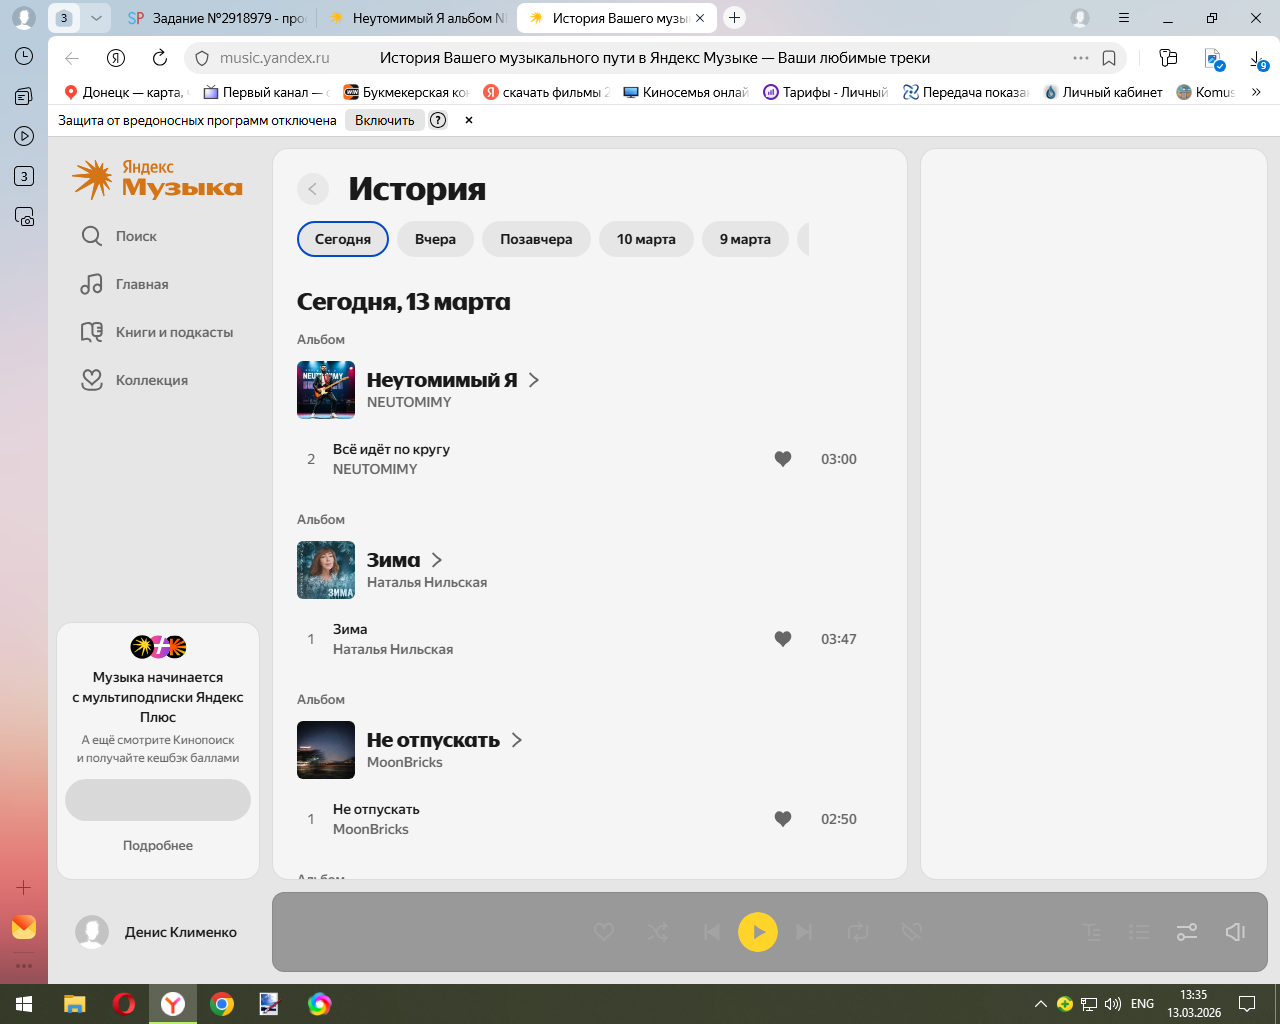Open Yandex home page button in toolbar

(116, 58)
